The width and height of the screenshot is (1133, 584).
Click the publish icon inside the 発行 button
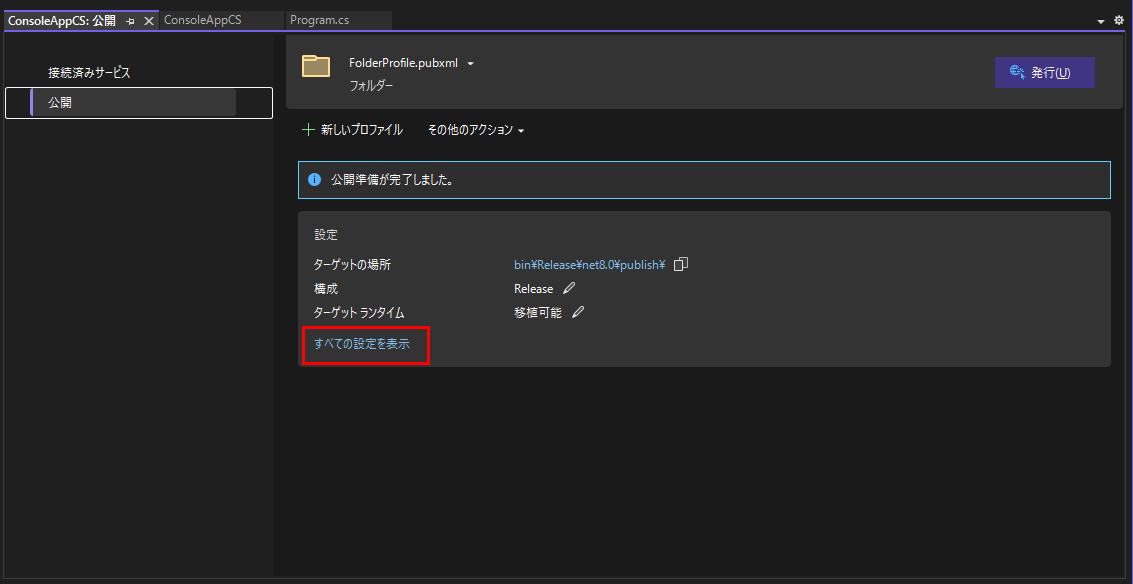tap(1019, 72)
